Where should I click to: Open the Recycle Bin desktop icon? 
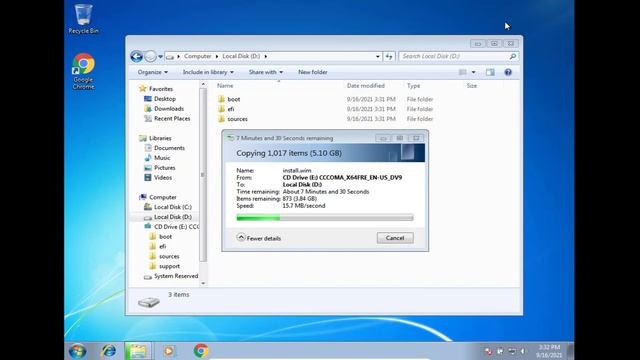pyautogui.click(x=83, y=19)
